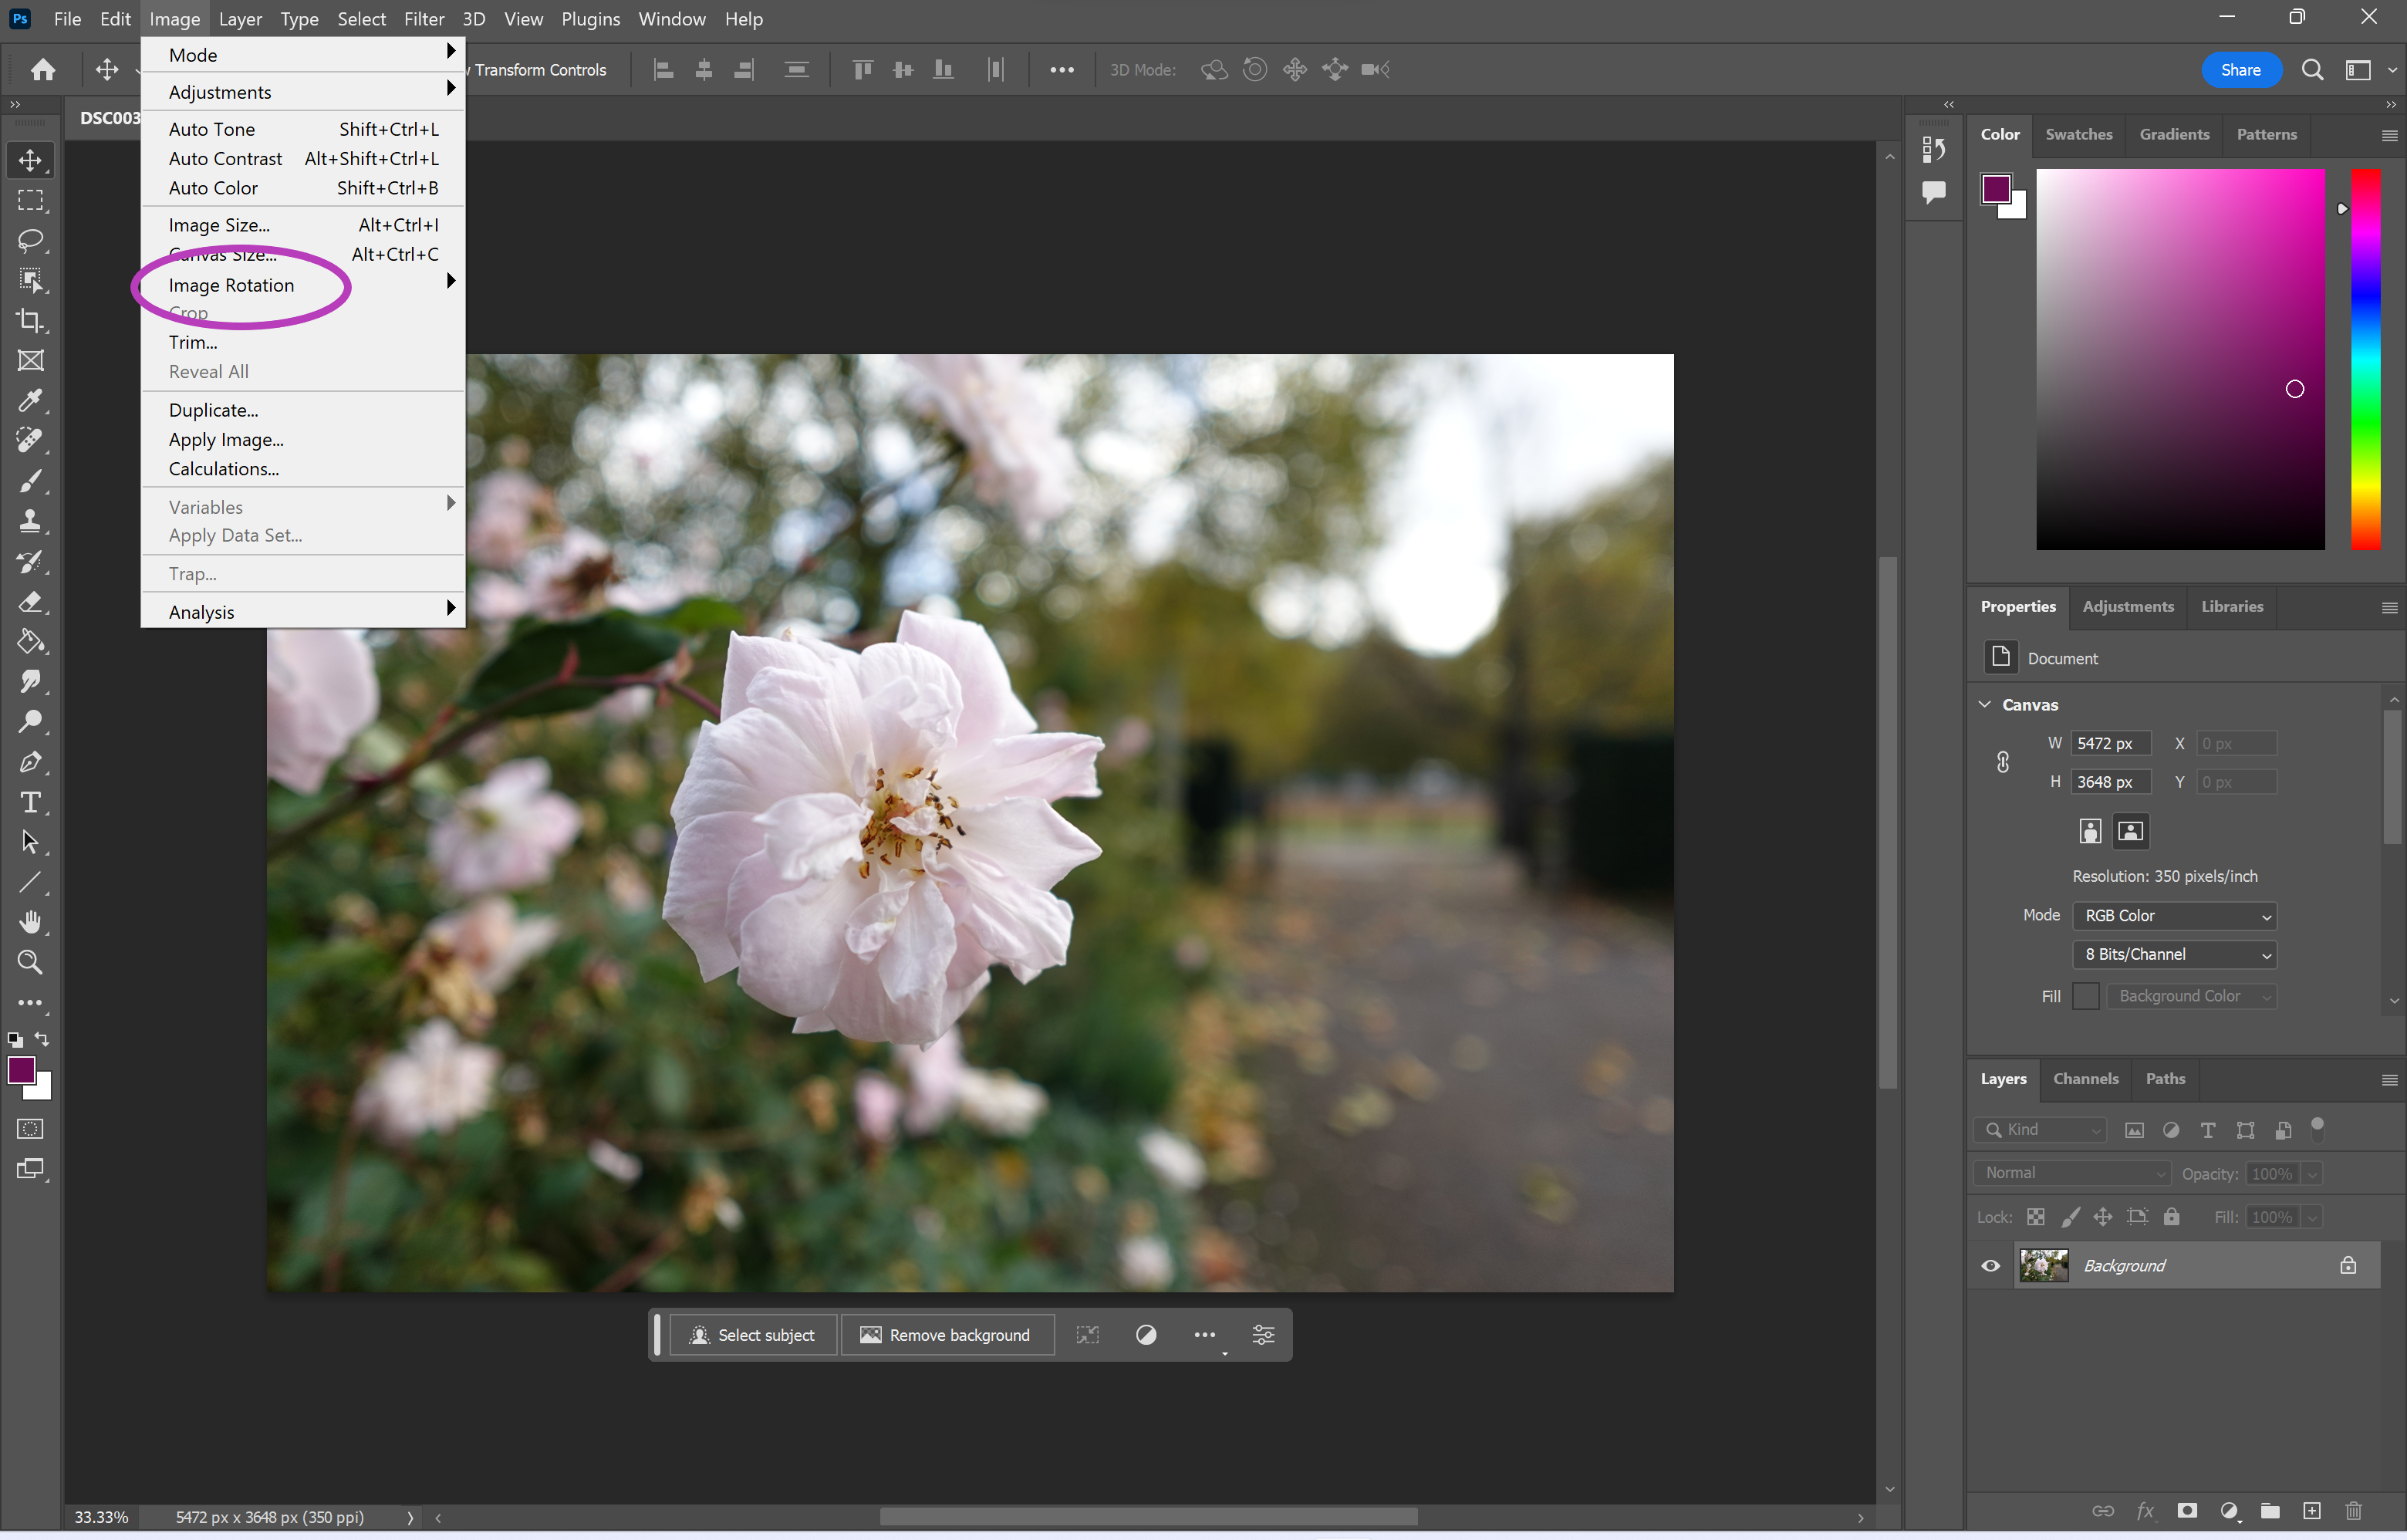Open the Color panel options menu

pyautogui.click(x=2389, y=135)
